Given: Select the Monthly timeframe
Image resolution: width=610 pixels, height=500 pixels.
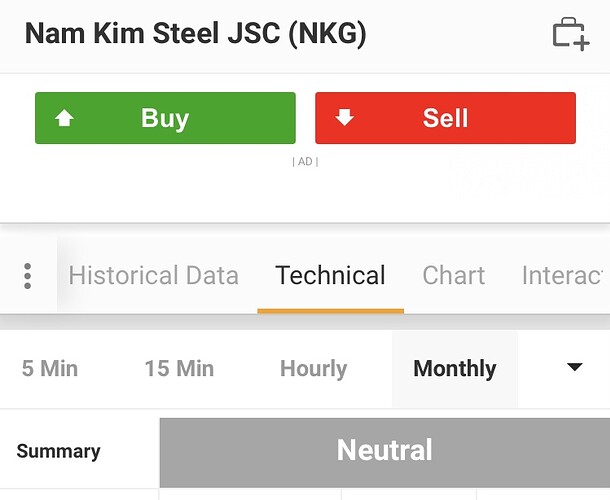Looking at the screenshot, I should (454, 369).
